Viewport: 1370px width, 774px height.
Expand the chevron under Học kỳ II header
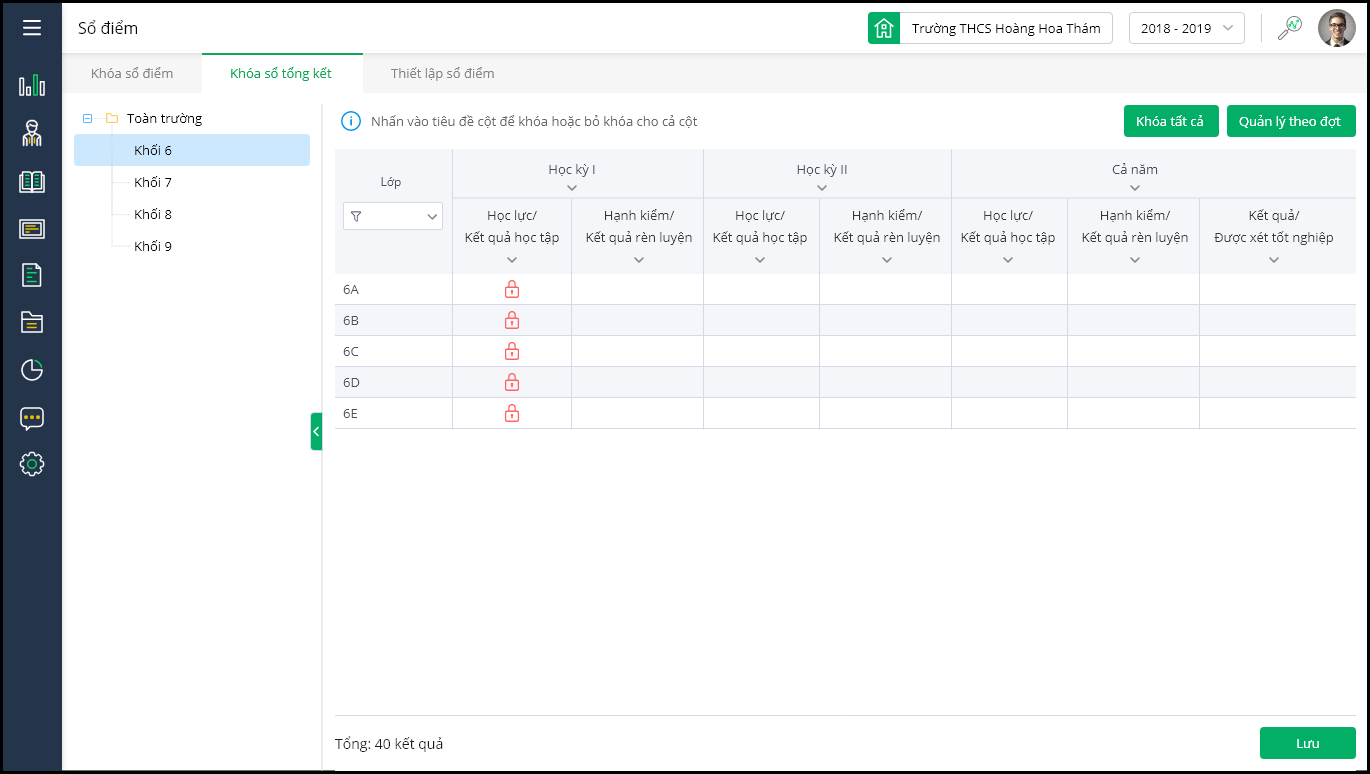[822, 188]
